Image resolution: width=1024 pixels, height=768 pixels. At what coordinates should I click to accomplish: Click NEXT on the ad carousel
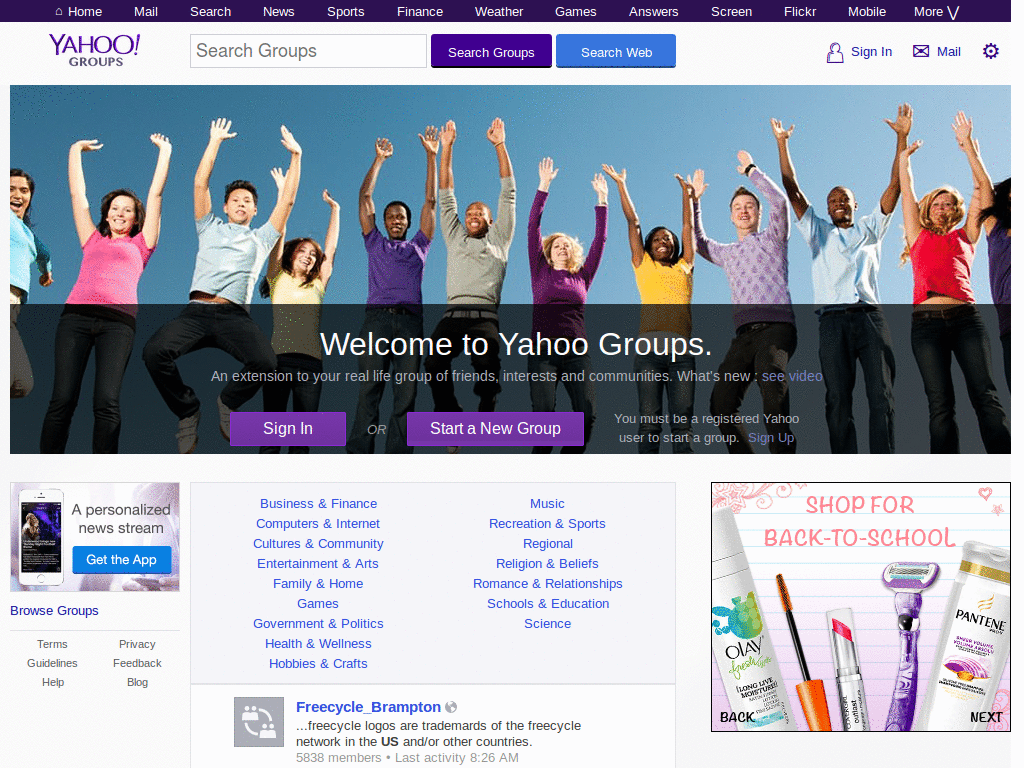(x=985, y=717)
